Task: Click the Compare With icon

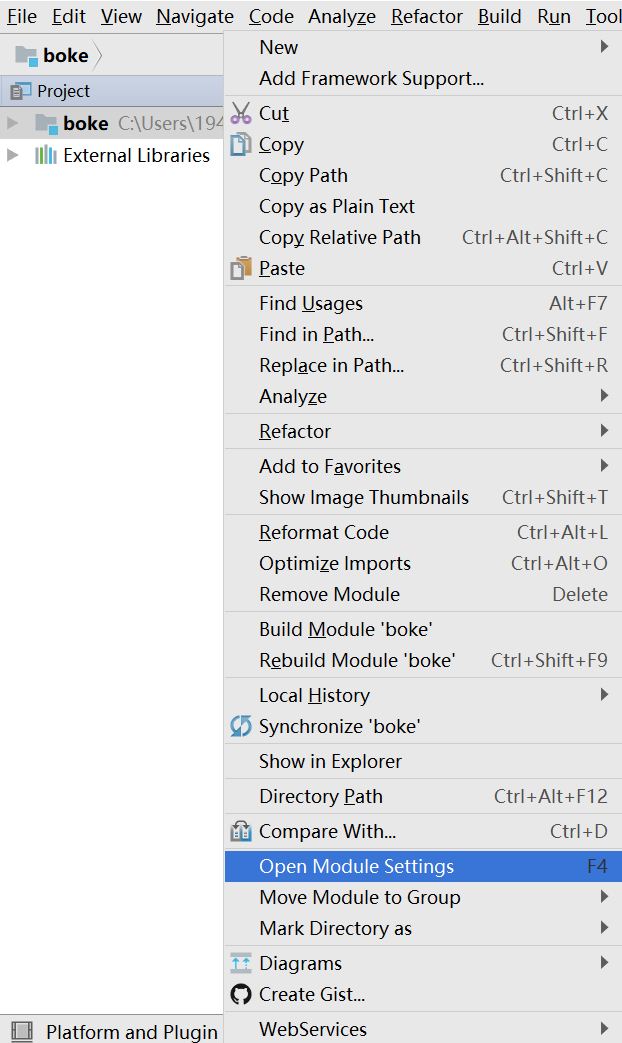Action: [x=241, y=831]
